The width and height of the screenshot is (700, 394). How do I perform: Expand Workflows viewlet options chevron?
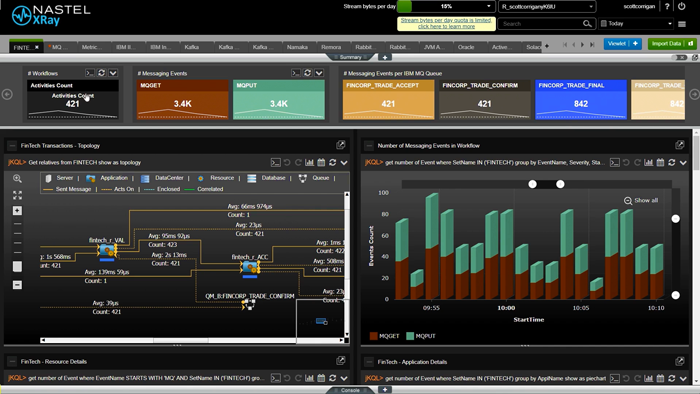pos(113,73)
